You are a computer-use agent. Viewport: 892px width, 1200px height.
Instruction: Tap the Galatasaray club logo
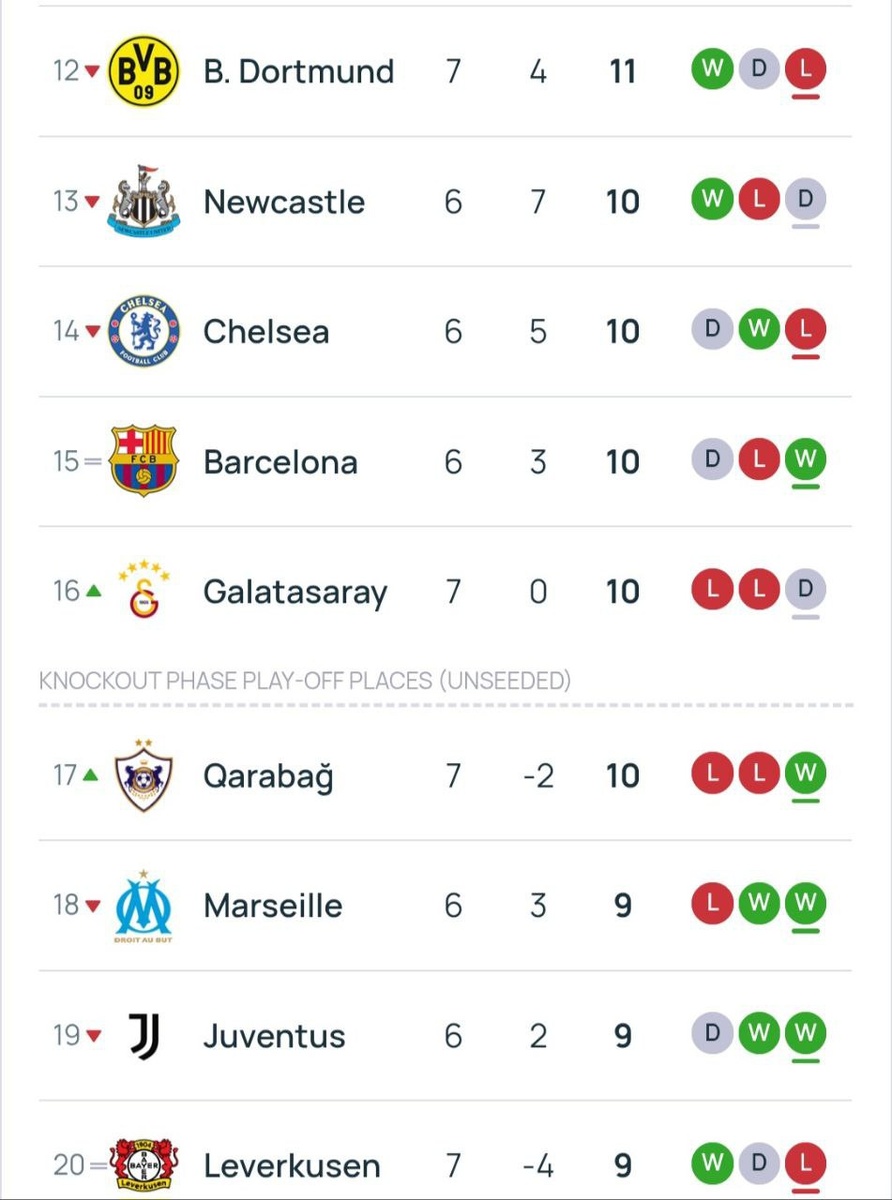pyautogui.click(x=143, y=591)
